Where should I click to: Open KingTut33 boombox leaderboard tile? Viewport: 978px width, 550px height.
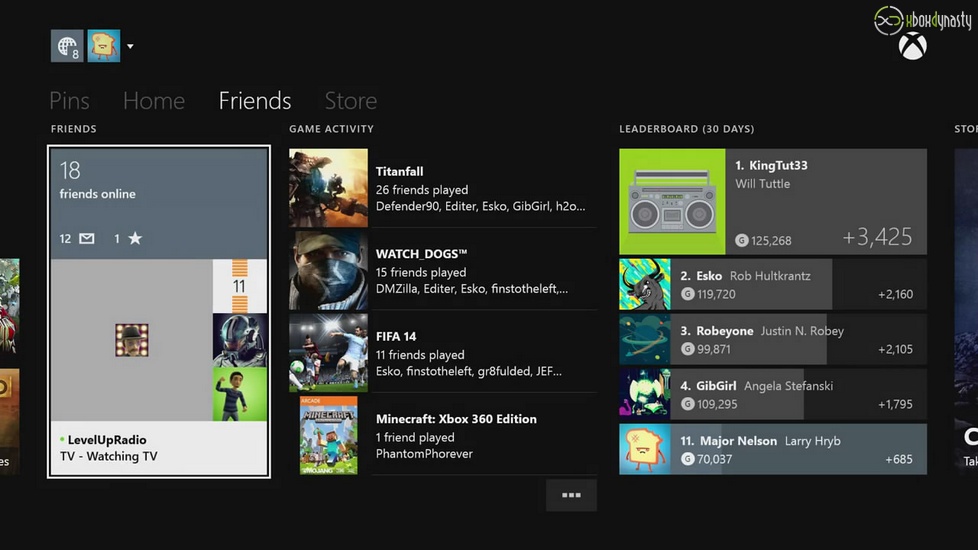tap(672, 202)
